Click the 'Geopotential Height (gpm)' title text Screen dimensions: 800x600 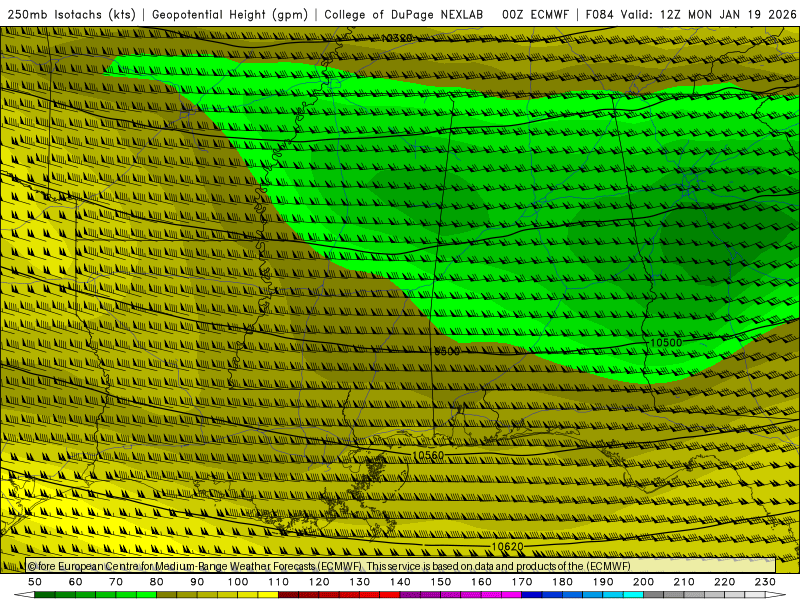230,14
